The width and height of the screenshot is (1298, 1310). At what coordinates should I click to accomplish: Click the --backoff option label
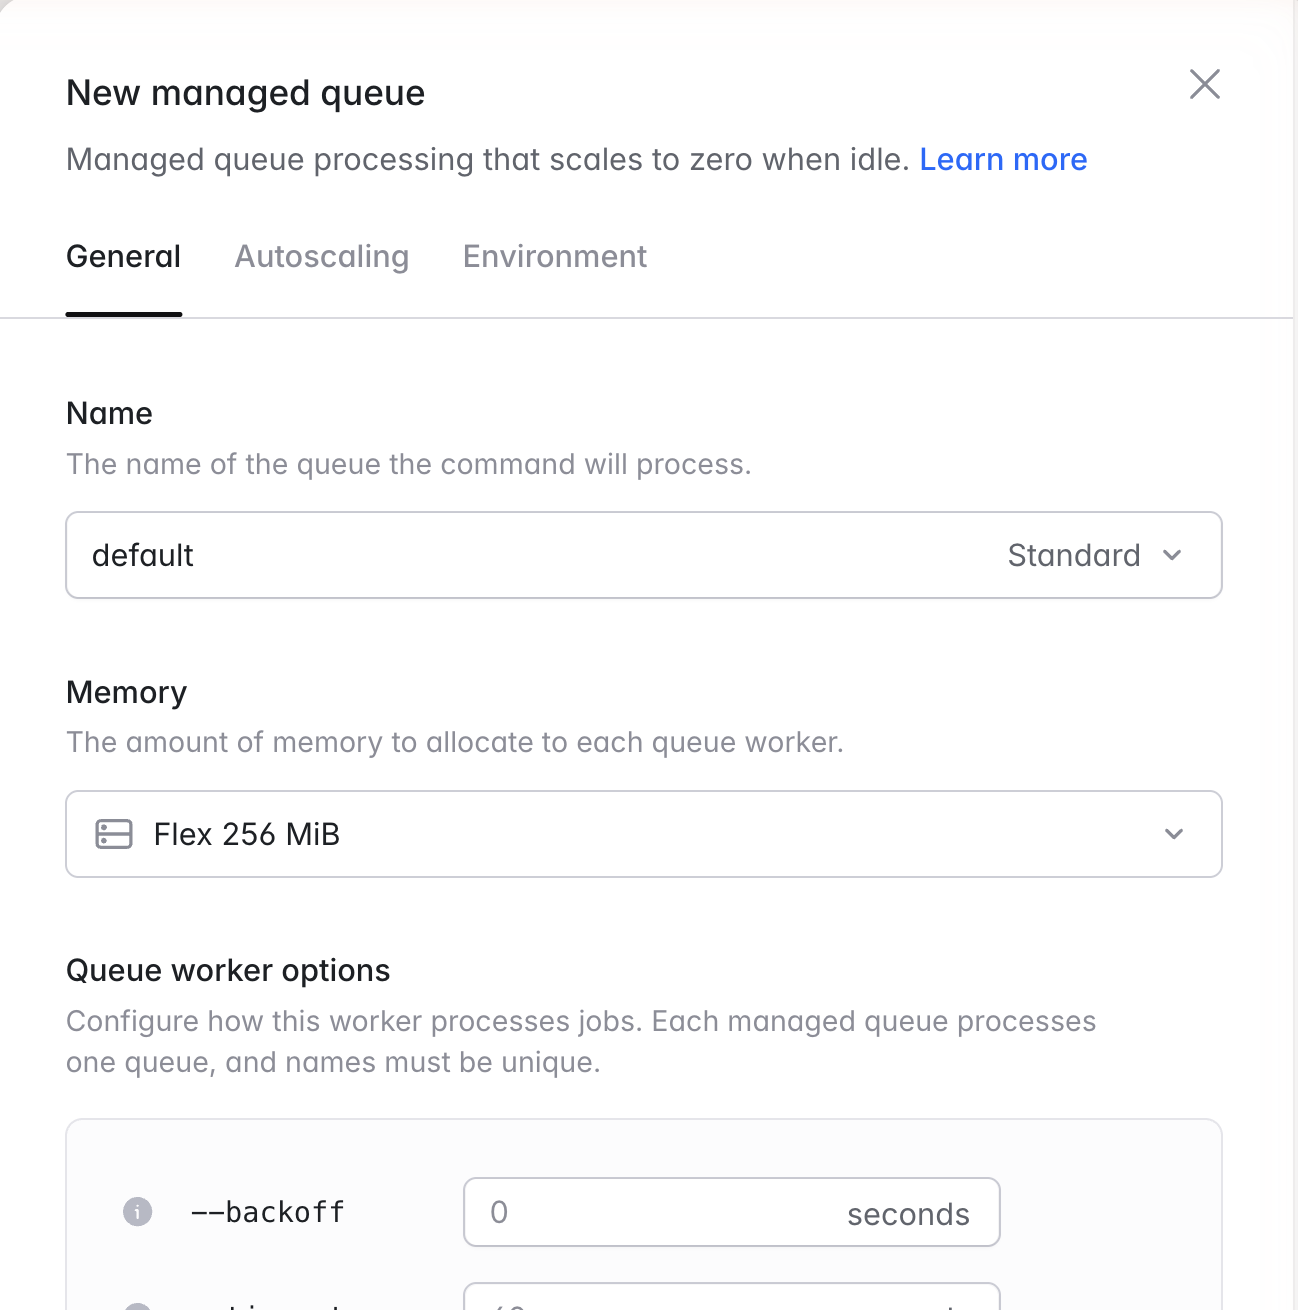coord(268,1212)
